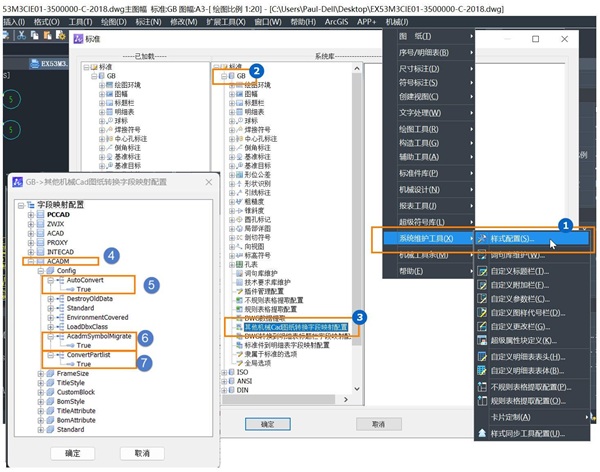Select 其他机械Cad图纸转换字段映射配置 tree item
This screenshot has height=472, width=600.
(296, 327)
